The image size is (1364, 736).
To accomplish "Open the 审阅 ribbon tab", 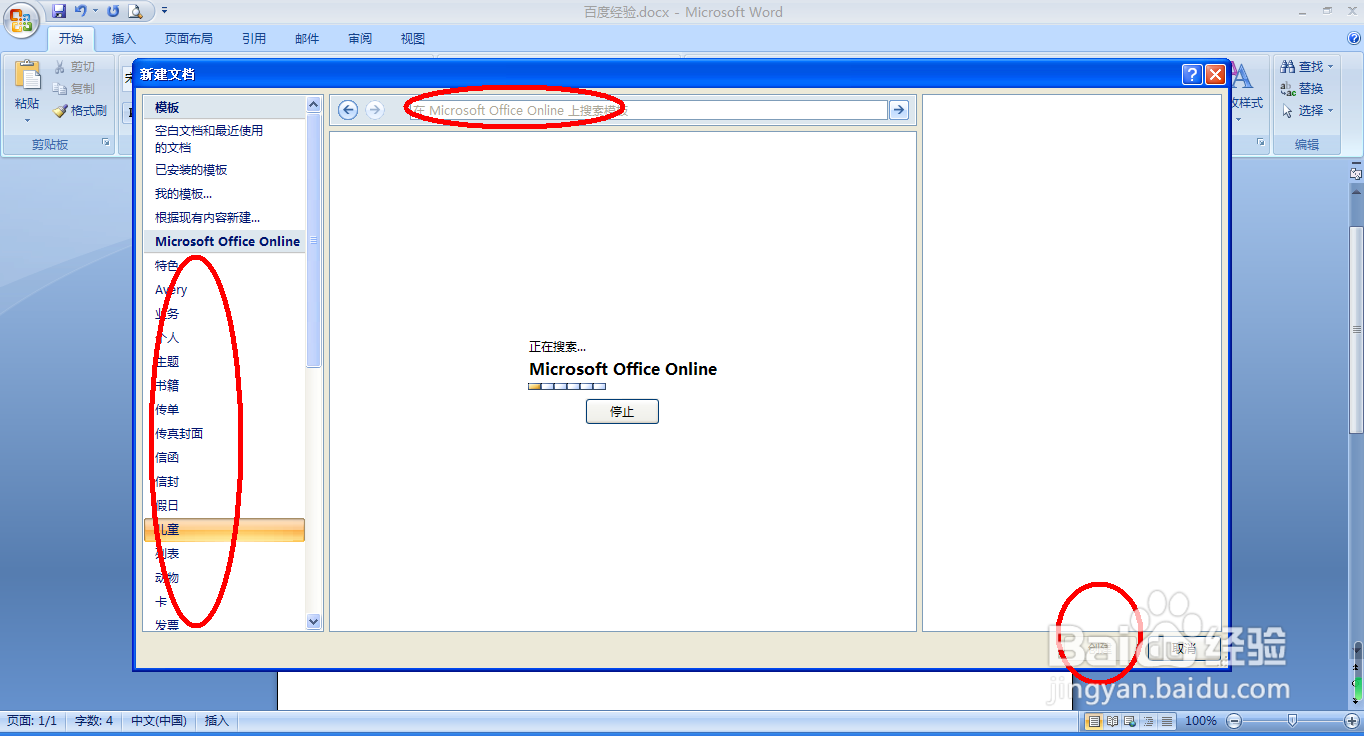I will (360, 39).
